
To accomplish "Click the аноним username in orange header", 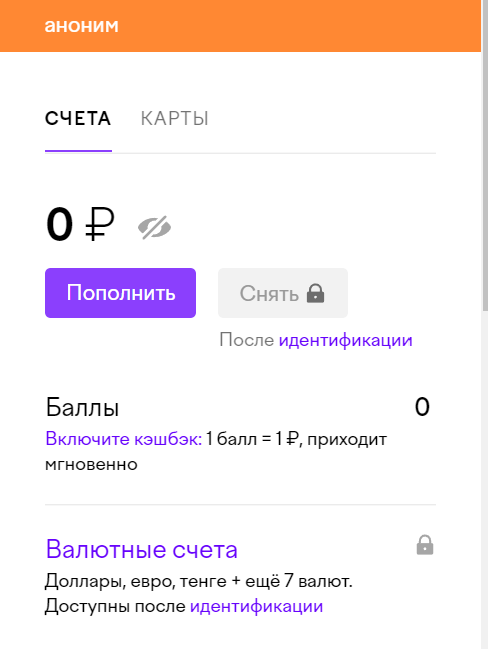I will [x=82, y=26].
